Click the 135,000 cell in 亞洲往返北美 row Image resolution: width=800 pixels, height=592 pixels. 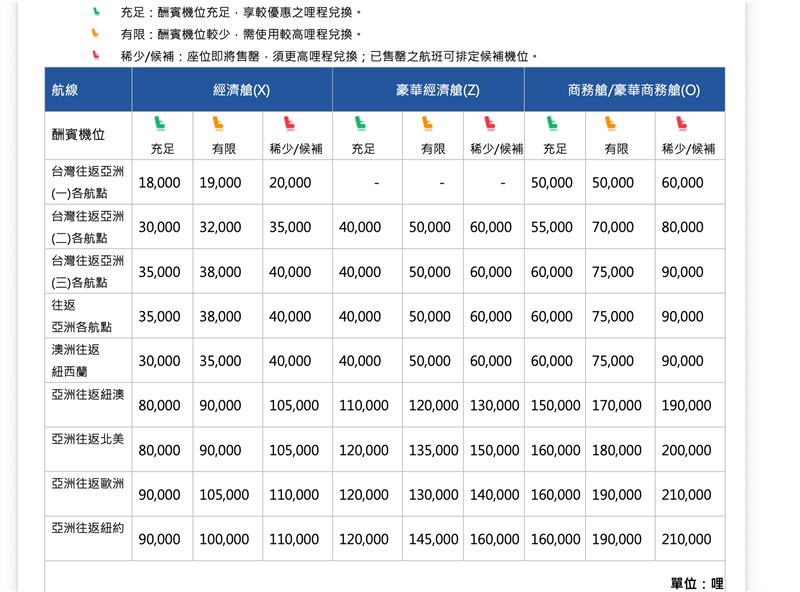click(x=433, y=450)
